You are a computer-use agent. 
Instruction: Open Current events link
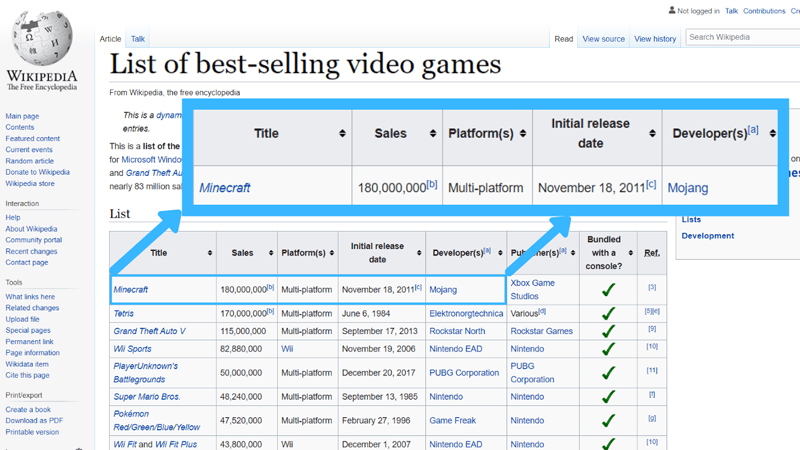(x=29, y=150)
